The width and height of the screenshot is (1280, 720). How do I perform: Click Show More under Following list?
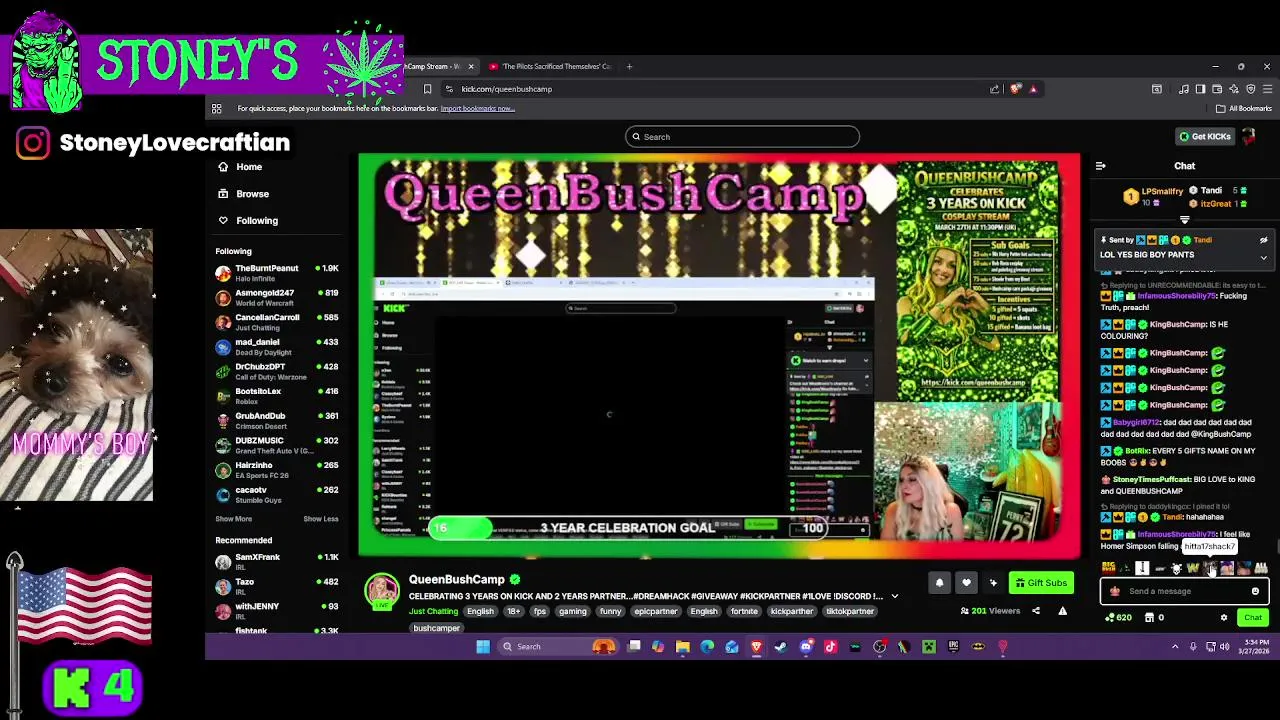tap(234, 519)
